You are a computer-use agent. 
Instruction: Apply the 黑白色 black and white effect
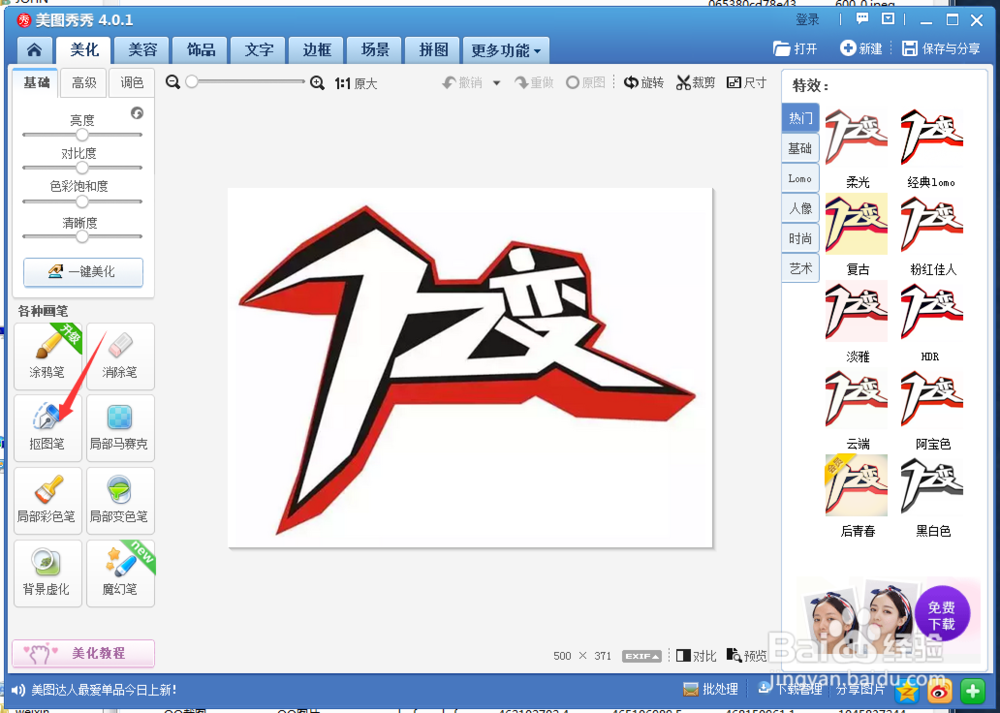click(931, 485)
